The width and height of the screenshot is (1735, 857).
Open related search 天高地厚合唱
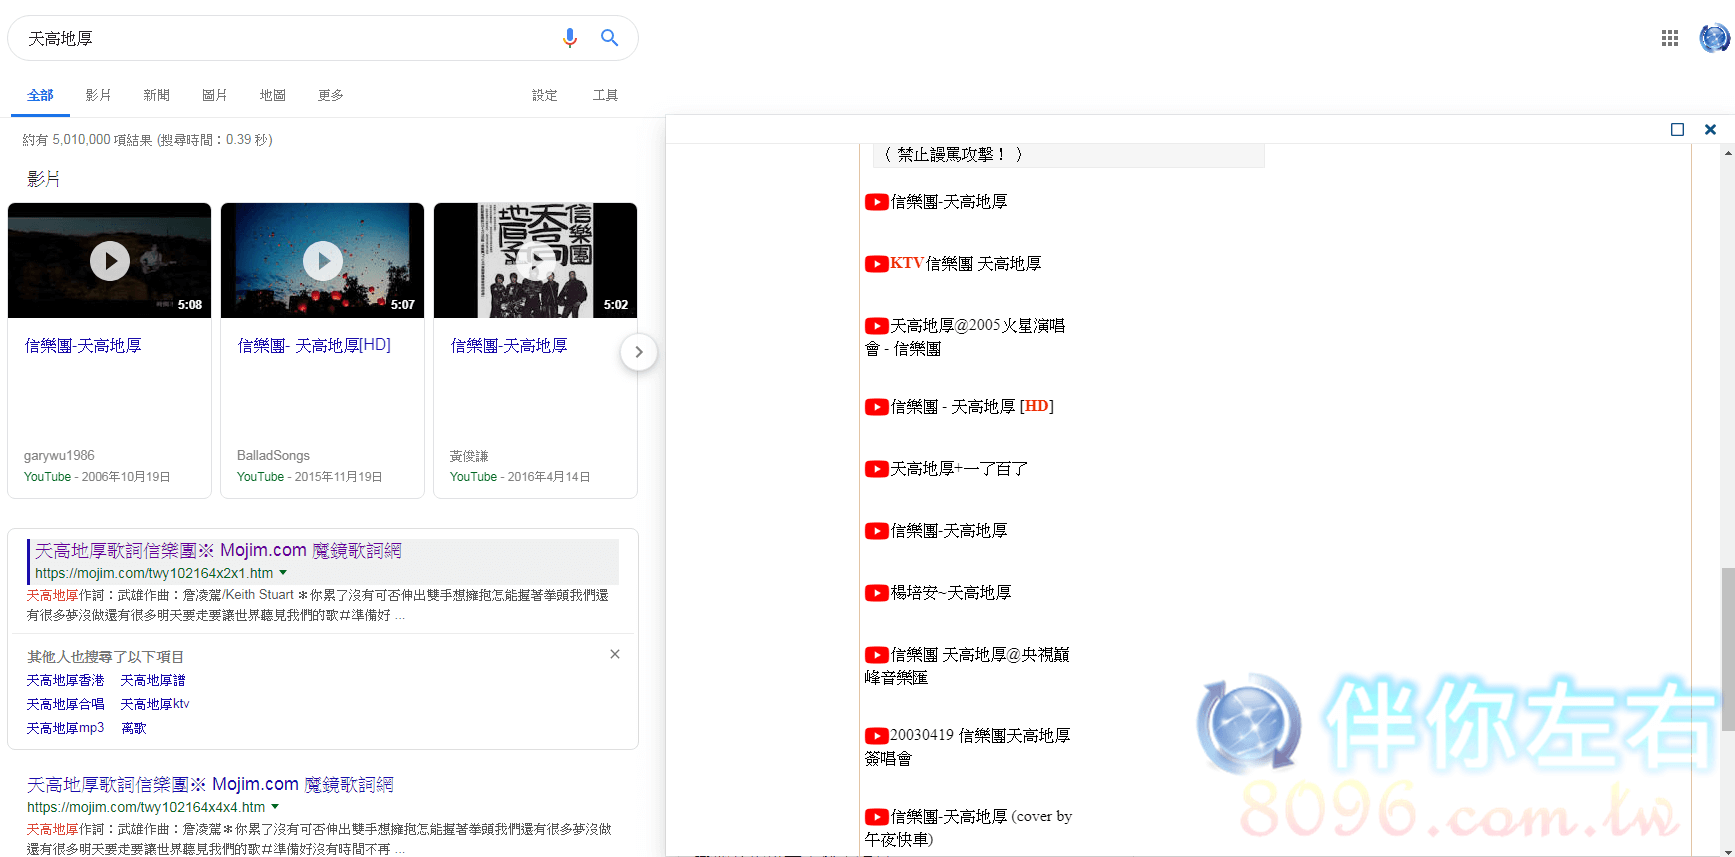click(65, 704)
